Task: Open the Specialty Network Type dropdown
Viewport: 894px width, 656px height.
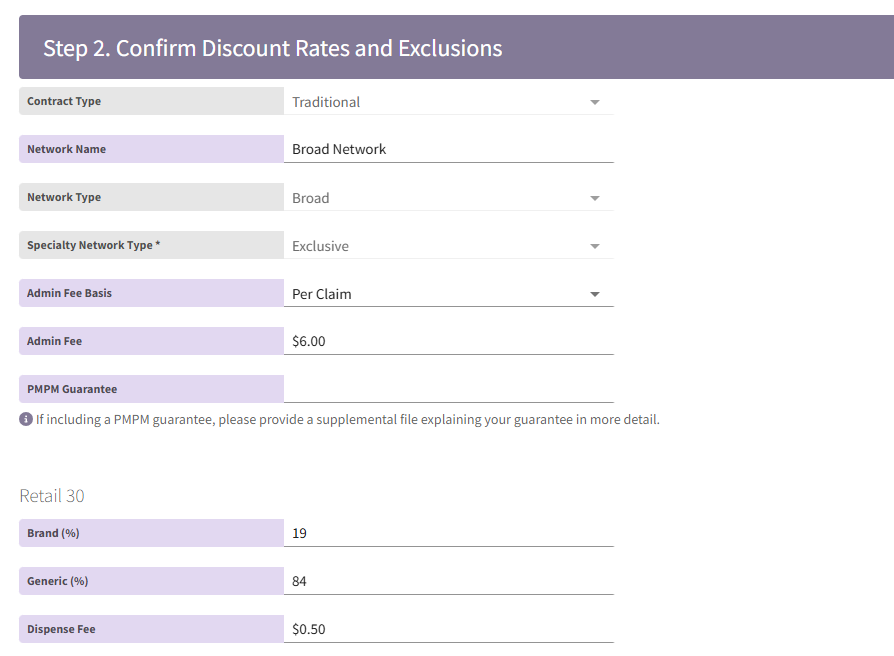Action: tap(448, 246)
